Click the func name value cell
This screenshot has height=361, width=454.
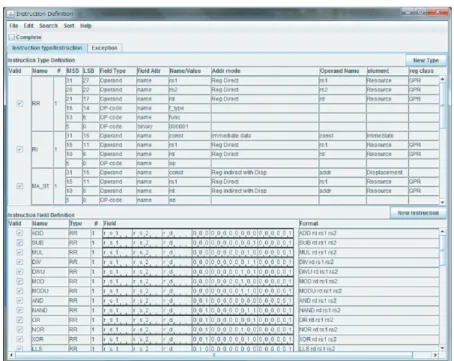[x=190, y=117]
